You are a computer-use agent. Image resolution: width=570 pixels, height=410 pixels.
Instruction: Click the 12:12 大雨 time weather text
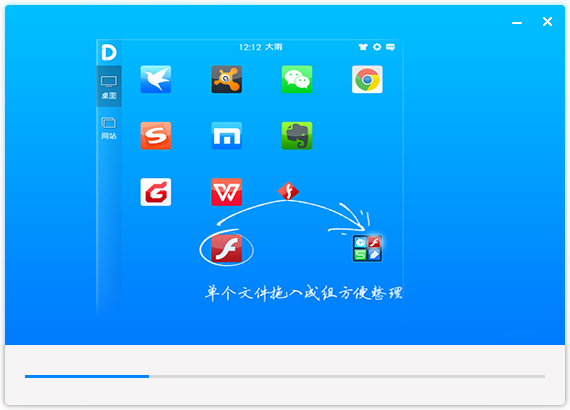(x=261, y=47)
